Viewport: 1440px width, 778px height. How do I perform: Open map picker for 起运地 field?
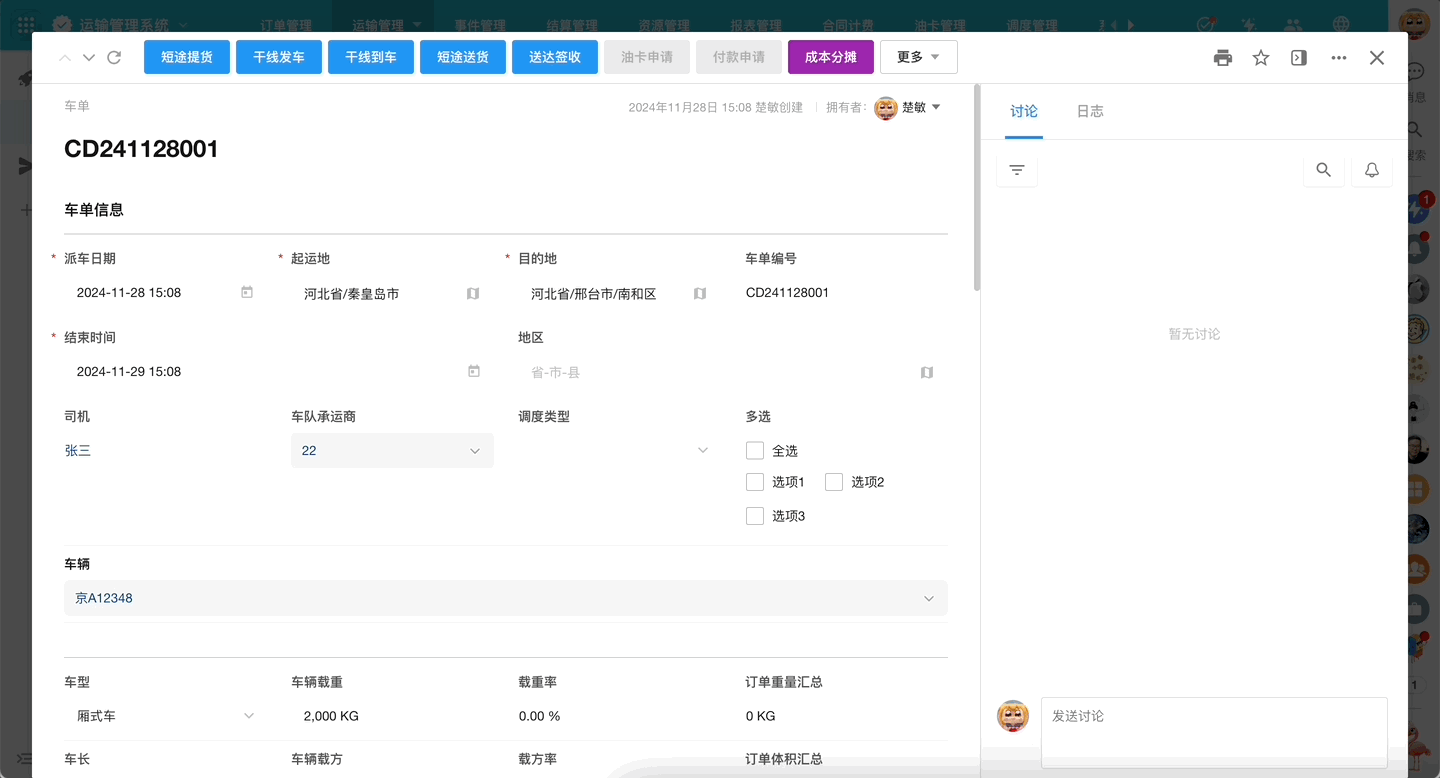pyautogui.click(x=473, y=294)
